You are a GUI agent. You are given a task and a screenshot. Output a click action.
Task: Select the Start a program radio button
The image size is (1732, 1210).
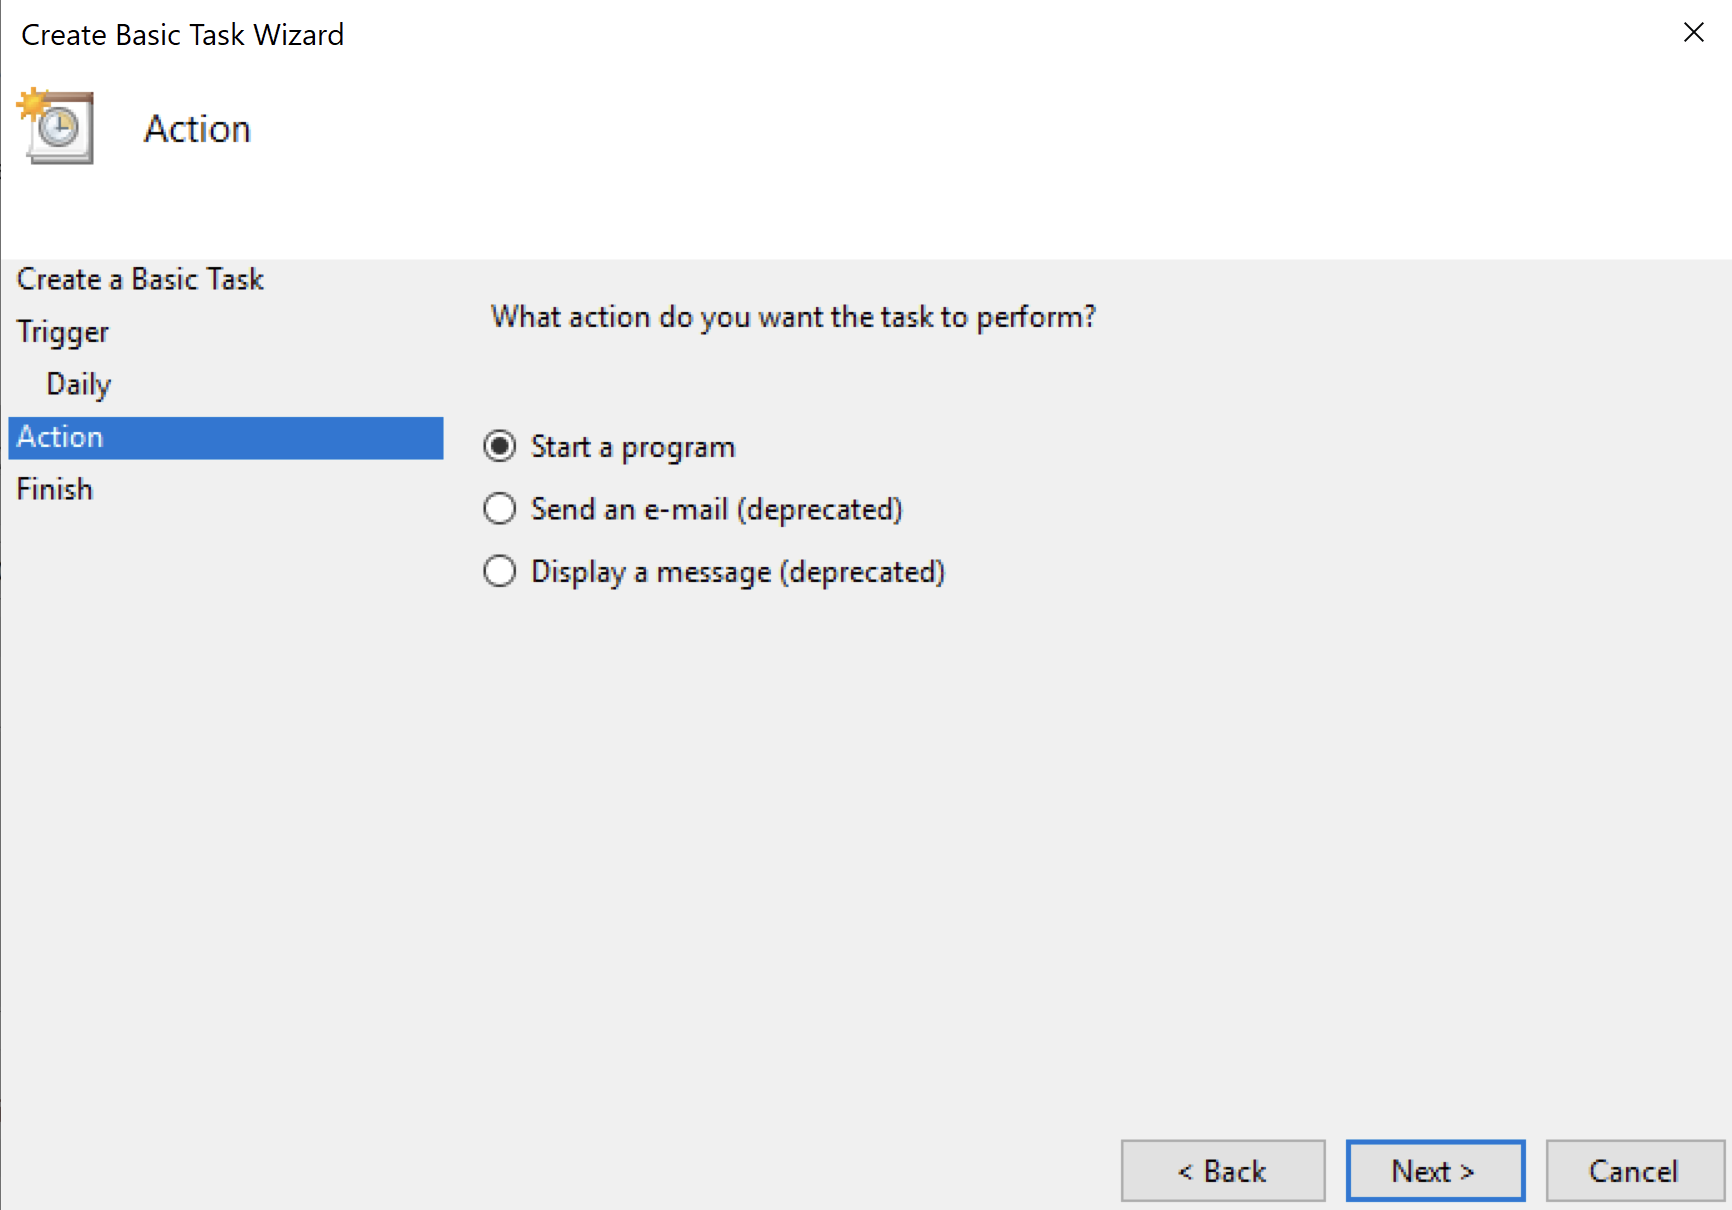500,446
